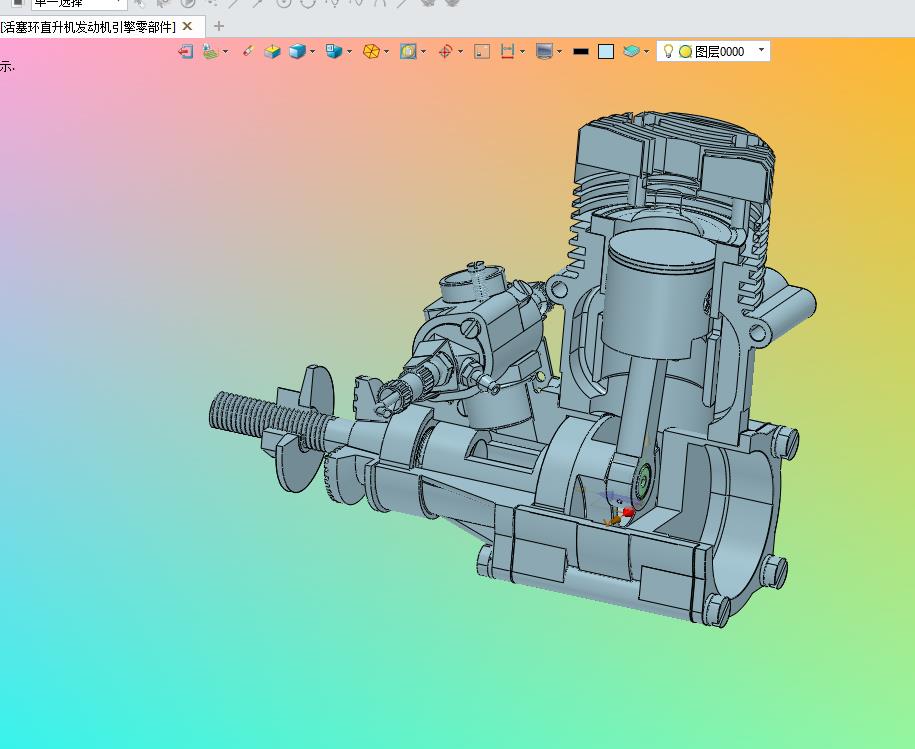Expand the red crosshair dropdown arrow
This screenshot has width=915, height=749.
pyautogui.click(x=461, y=51)
